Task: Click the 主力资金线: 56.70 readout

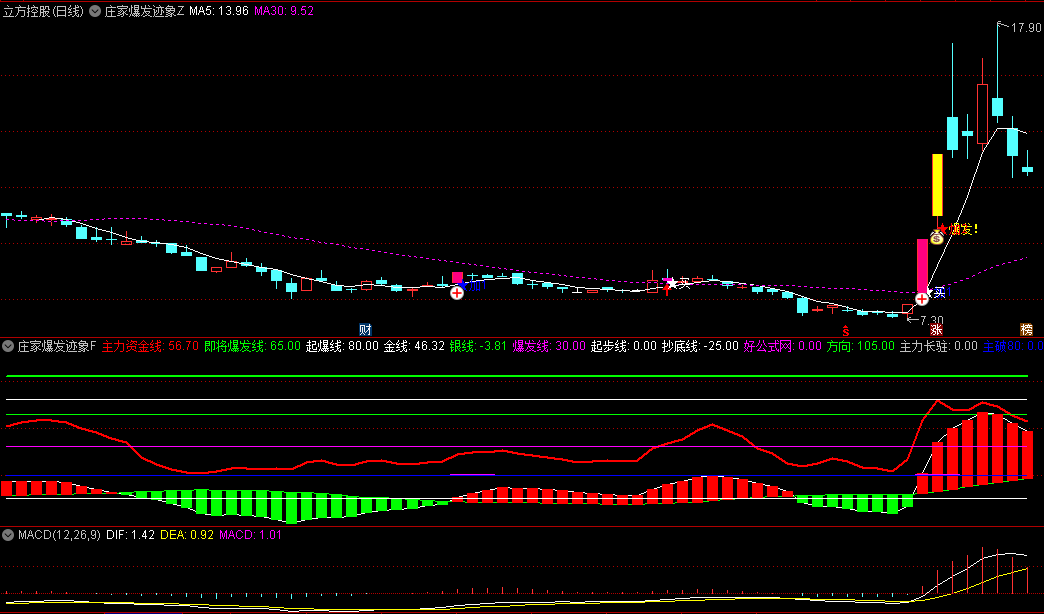Action: pyautogui.click(x=150, y=346)
